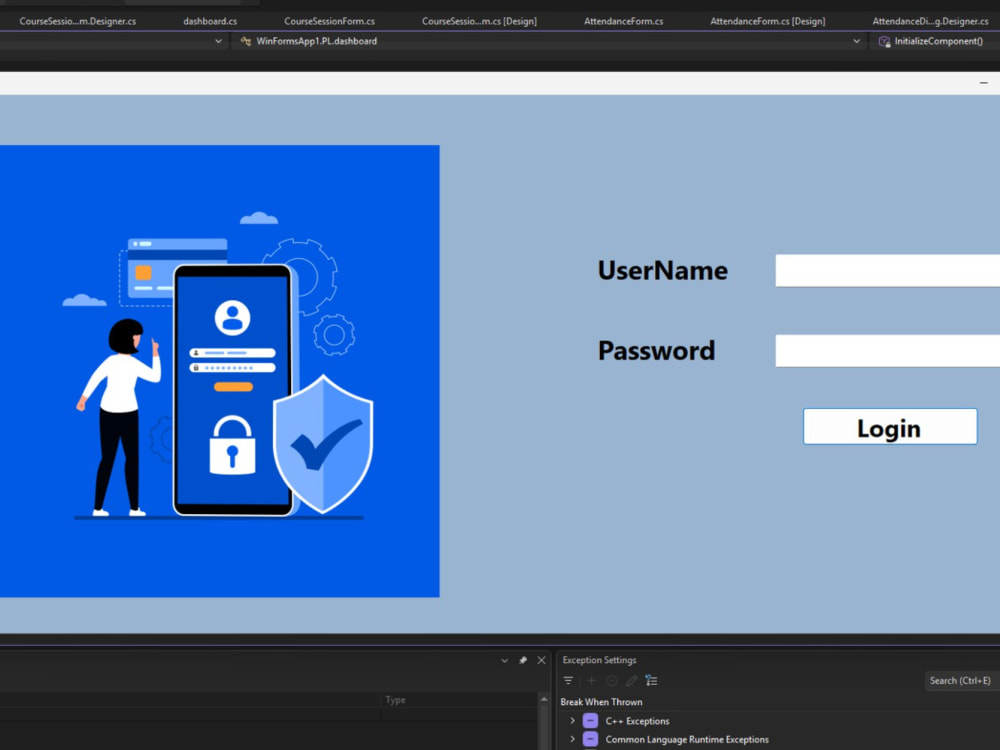Image resolution: width=1000 pixels, height=750 pixels.
Task: Click the remove exception minus icon
Action: (x=612, y=680)
